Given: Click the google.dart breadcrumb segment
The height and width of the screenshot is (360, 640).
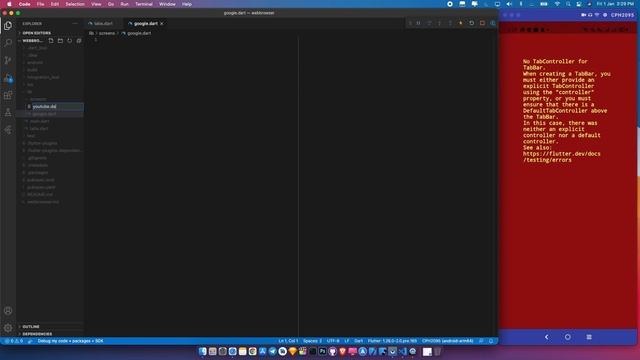Looking at the screenshot, I should click(x=139, y=33).
